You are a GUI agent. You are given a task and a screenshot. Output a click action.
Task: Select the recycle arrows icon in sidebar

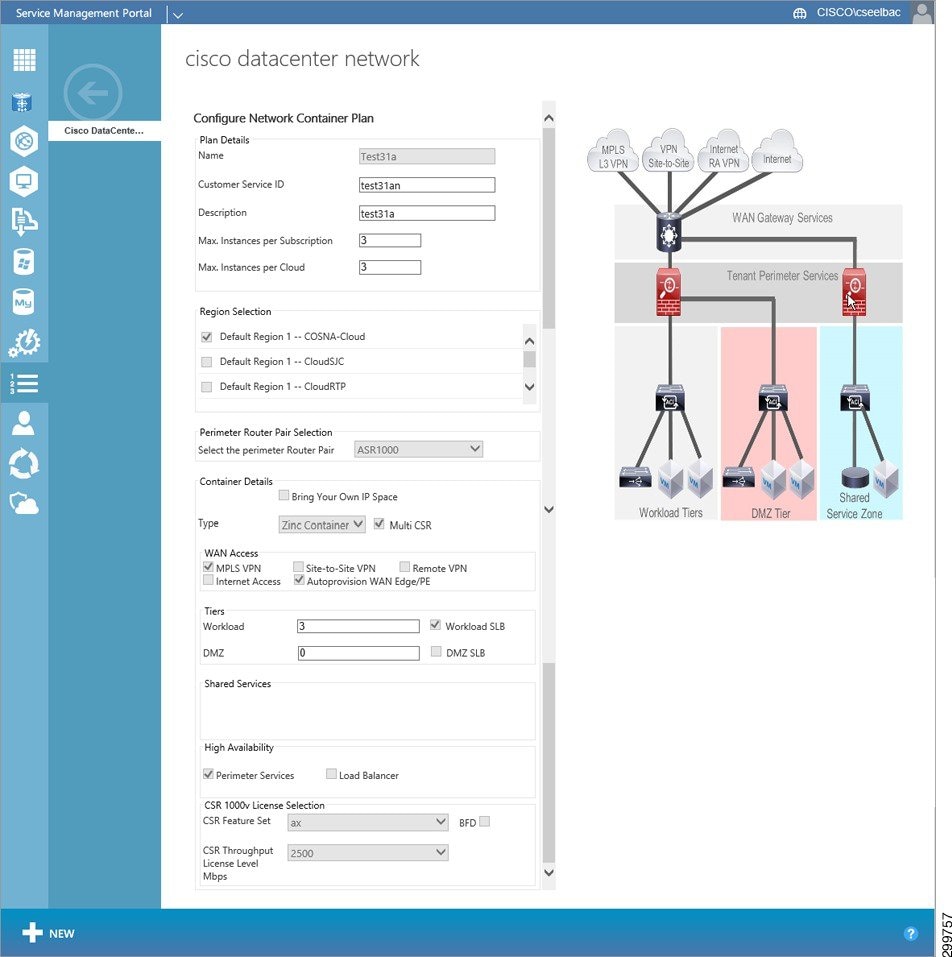pyautogui.click(x=24, y=462)
